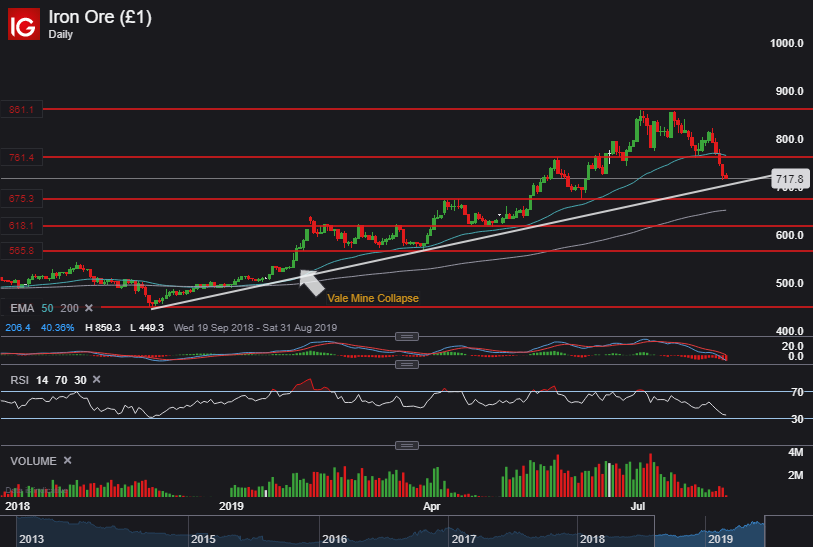This screenshot has width=813, height=547.
Task: Select the VOLUME indicator label
Action: pyautogui.click(x=34, y=461)
